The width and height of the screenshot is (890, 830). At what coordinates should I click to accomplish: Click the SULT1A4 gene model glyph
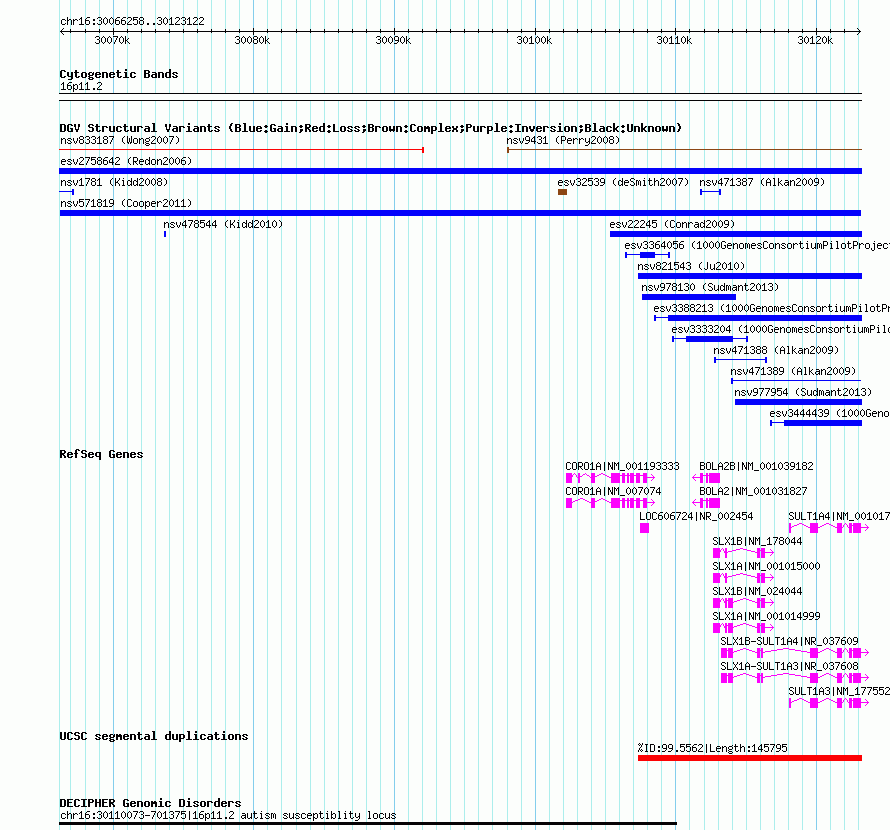tap(829, 528)
